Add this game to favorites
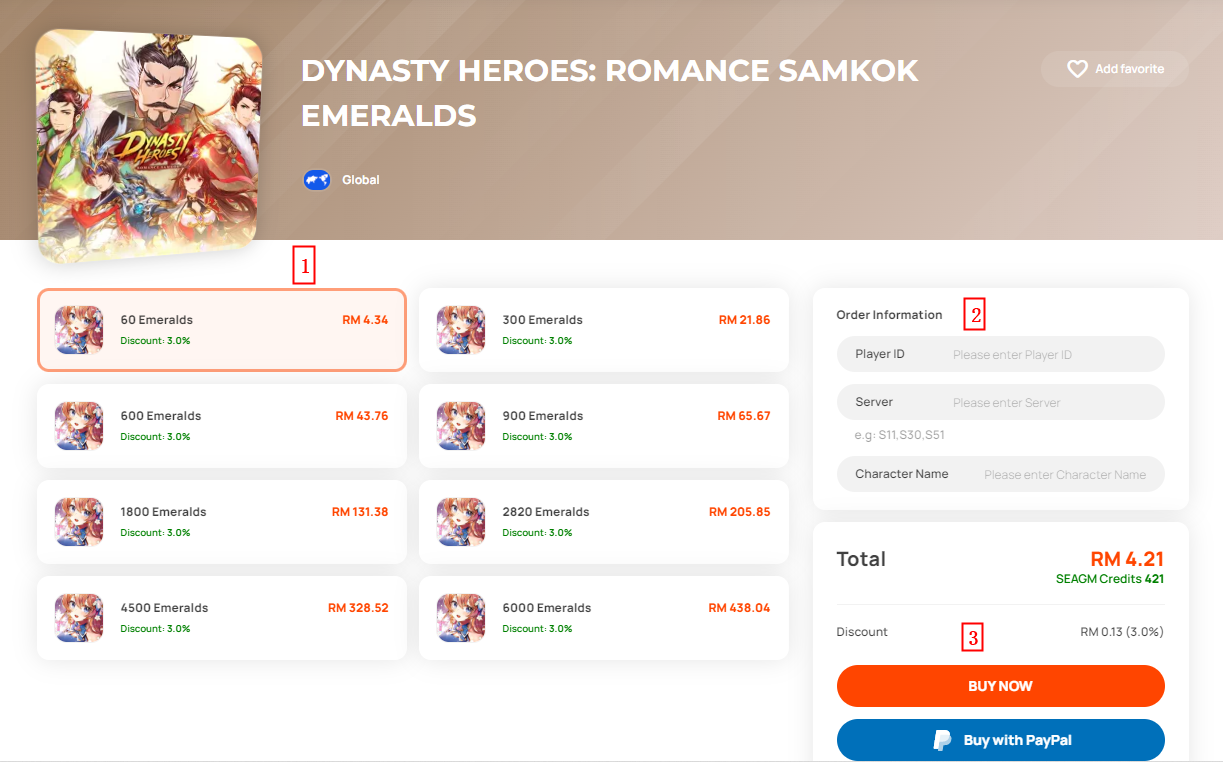The height and width of the screenshot is (762, 1223). (x=1115, y=69)
